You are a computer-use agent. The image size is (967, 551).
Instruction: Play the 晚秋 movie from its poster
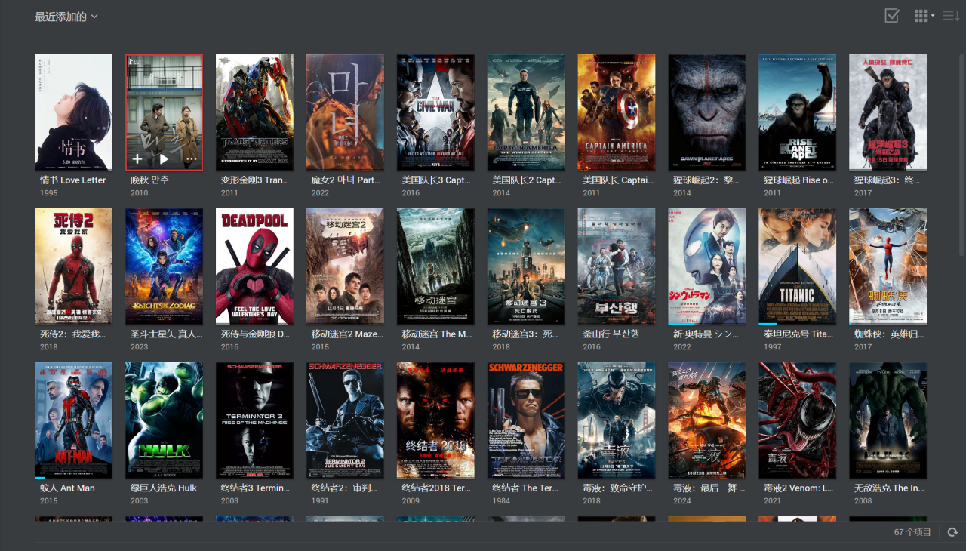click(164, 160)
